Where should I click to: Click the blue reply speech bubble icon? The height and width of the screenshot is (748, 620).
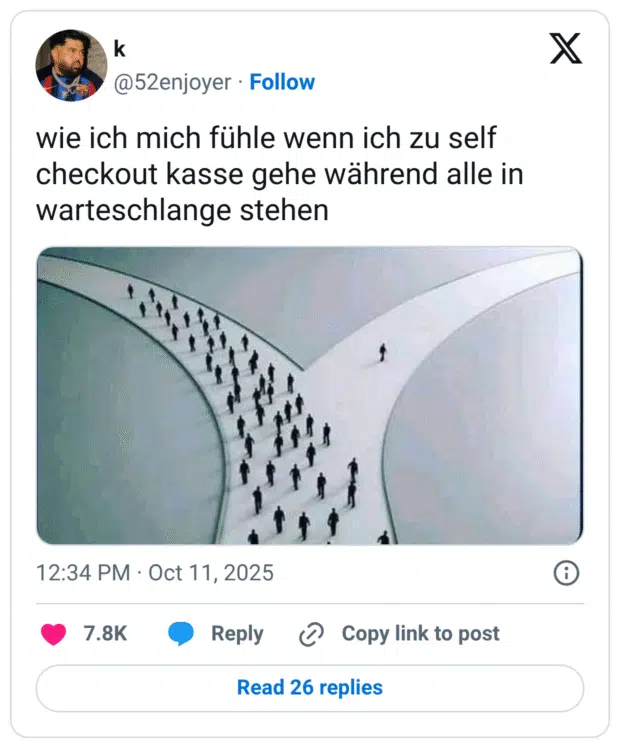pos(181,634)
